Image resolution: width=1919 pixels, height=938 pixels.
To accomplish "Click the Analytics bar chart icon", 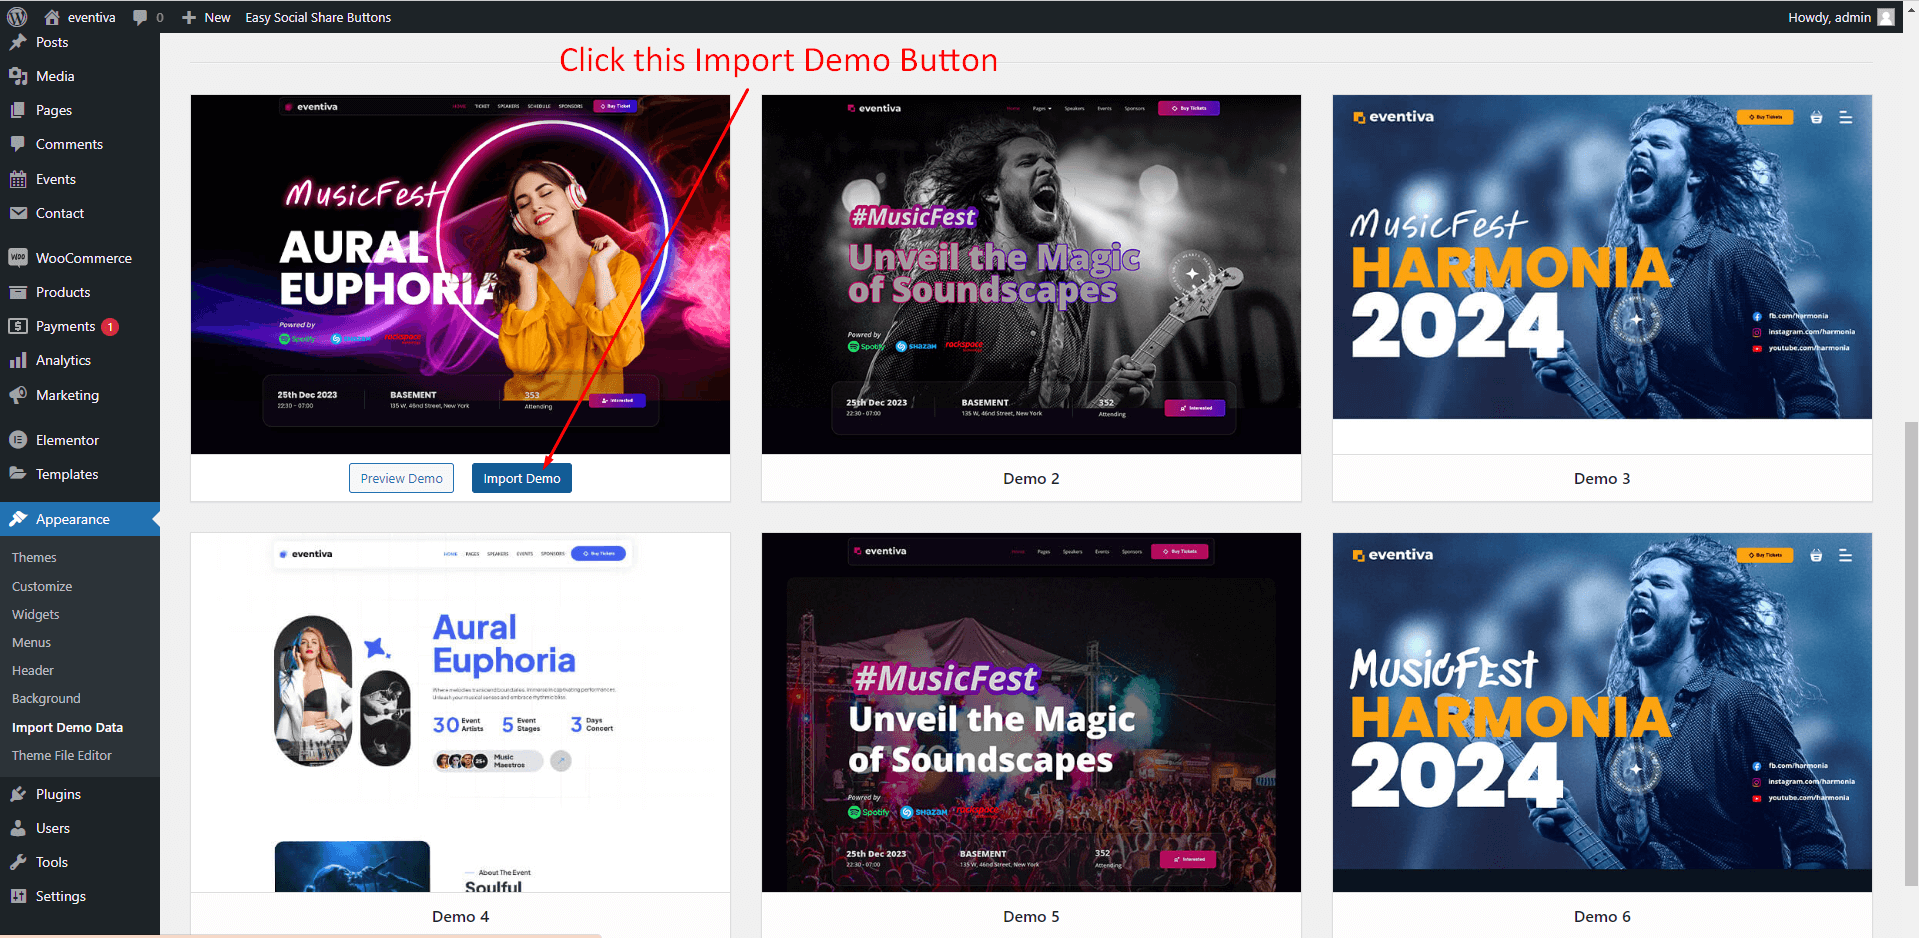I will (x=18, y=360).
